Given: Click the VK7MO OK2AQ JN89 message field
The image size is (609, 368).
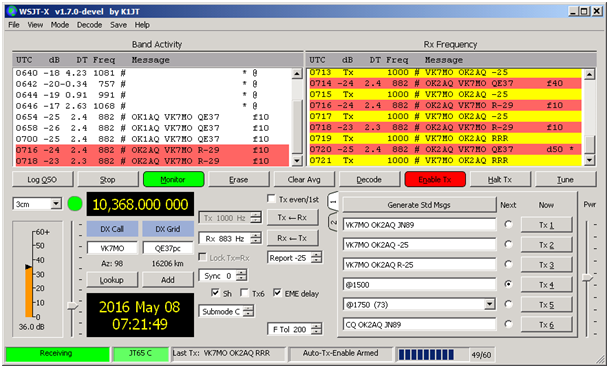Looking at the screenshot, I should pyautogui.click(x=419, y=225).
